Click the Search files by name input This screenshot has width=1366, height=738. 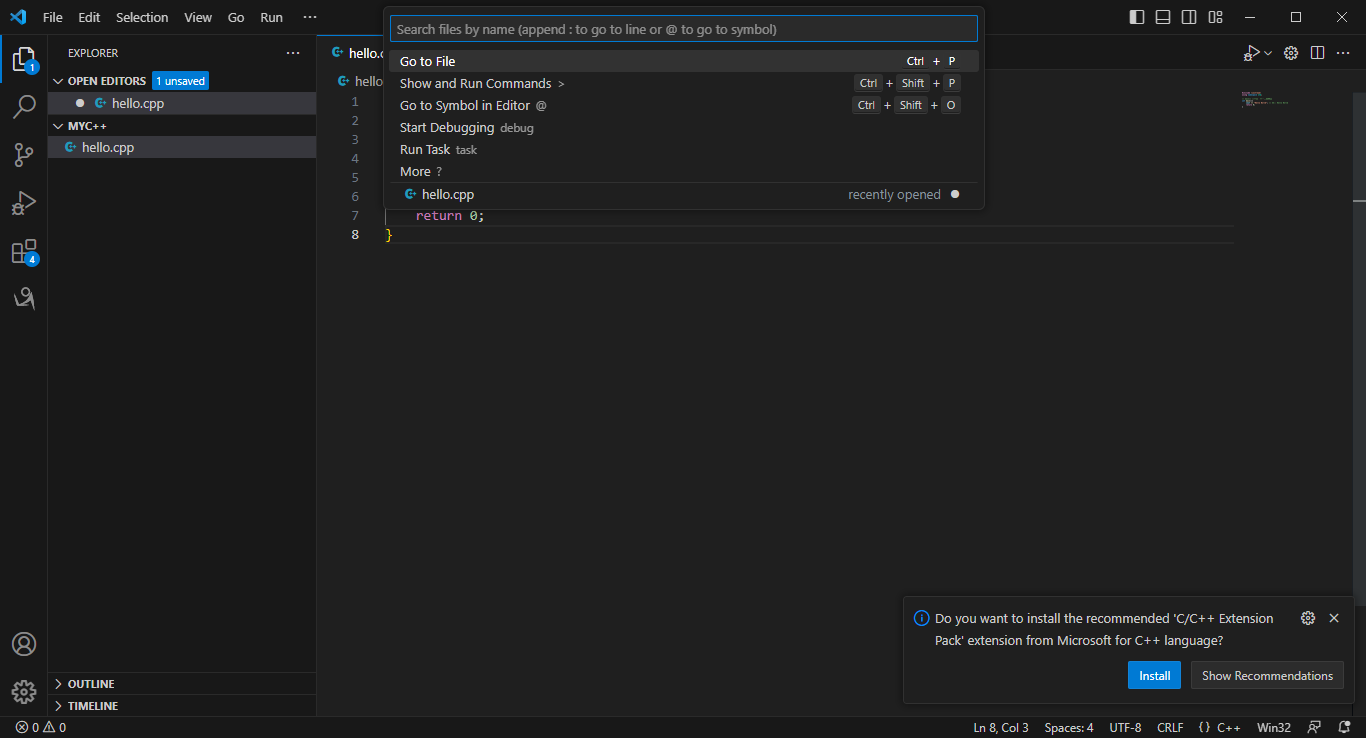(x=683, y=29)
